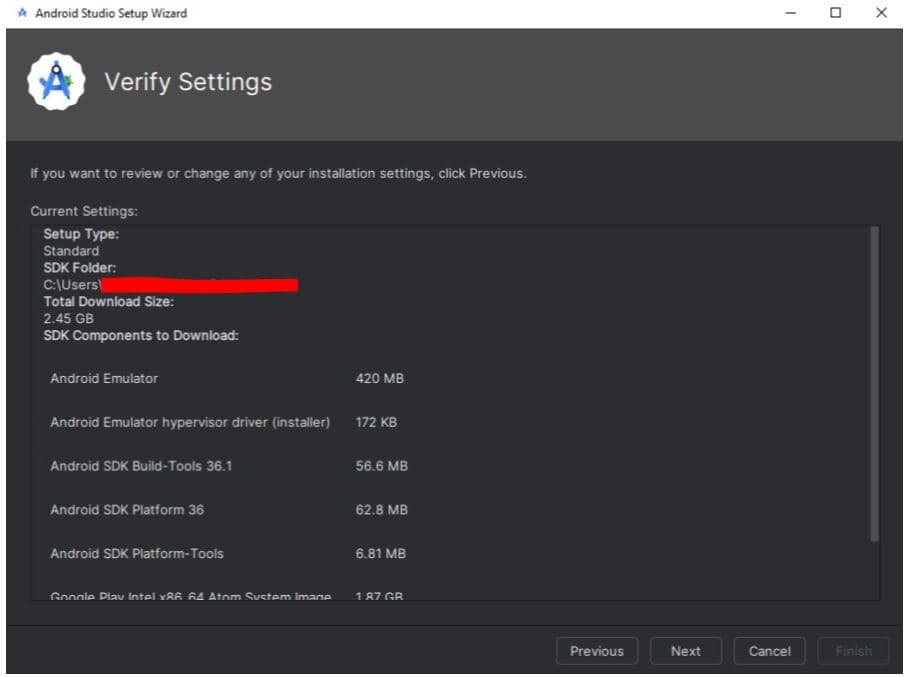Cancel the setup wizard

pyautogui.click(x=769, y=651)
